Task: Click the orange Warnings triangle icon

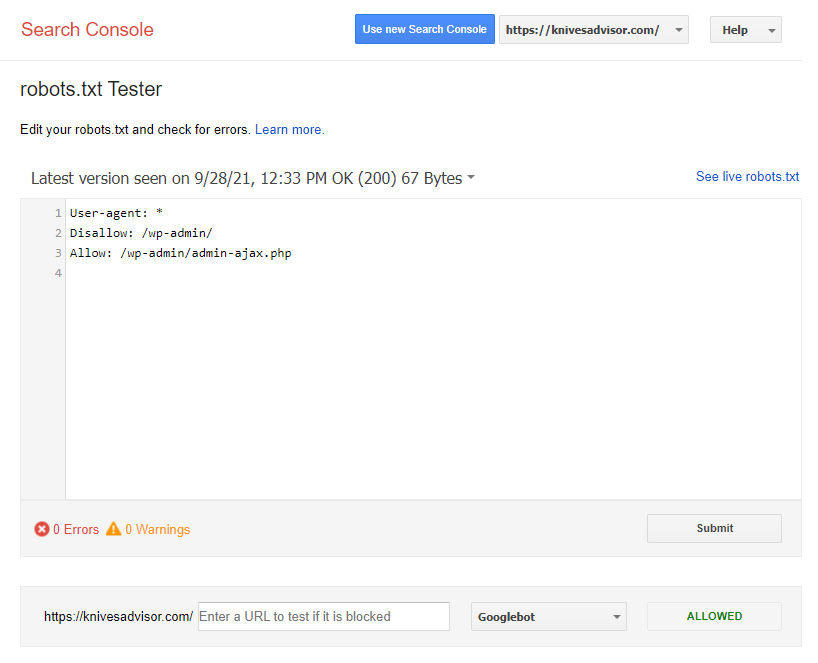Action: pos(114,529)
